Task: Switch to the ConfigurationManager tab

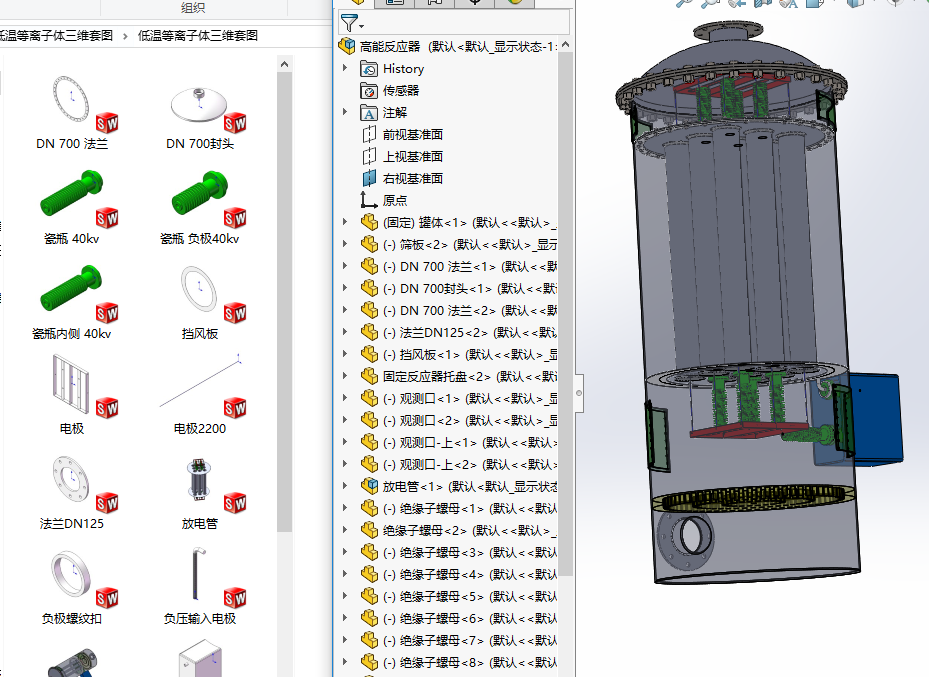Action: (x=436, y=2)
